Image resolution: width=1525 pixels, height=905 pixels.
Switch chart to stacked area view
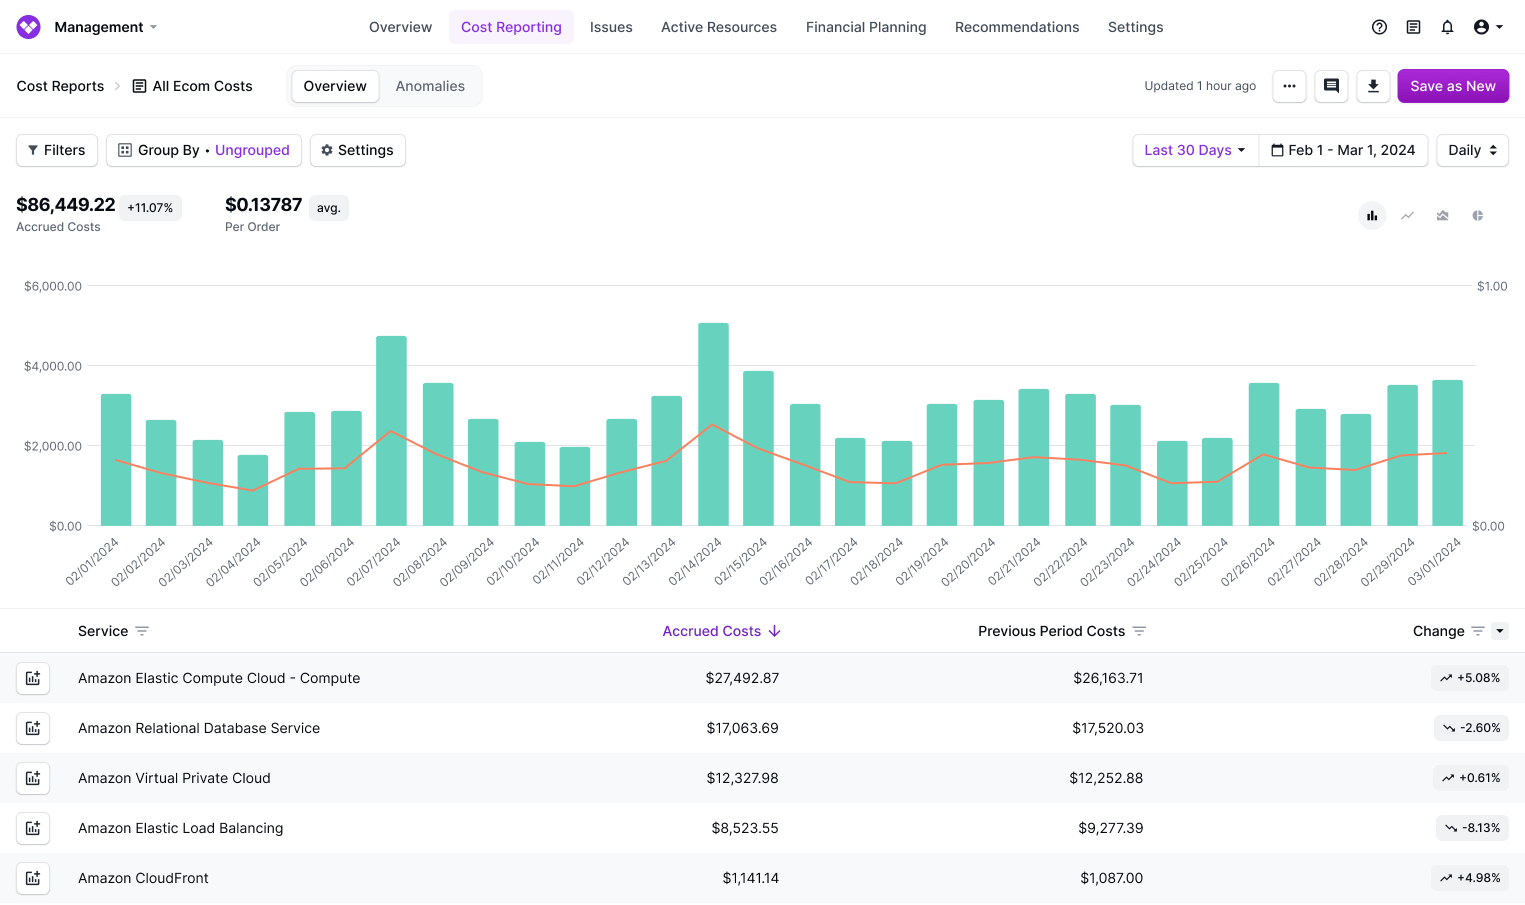point(1442,215)
